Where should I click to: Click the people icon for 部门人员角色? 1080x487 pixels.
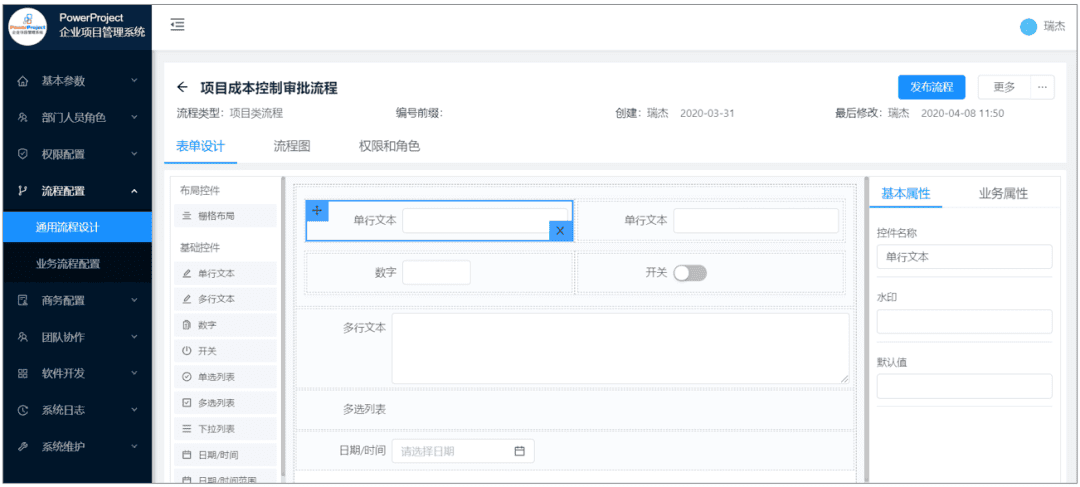pyautogui.click(x=23, y=118)
